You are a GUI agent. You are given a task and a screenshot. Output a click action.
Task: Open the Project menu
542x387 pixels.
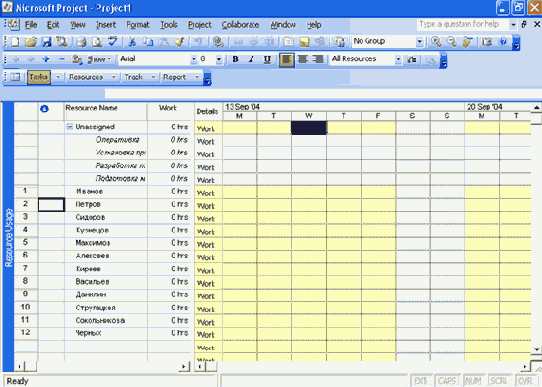199,25
